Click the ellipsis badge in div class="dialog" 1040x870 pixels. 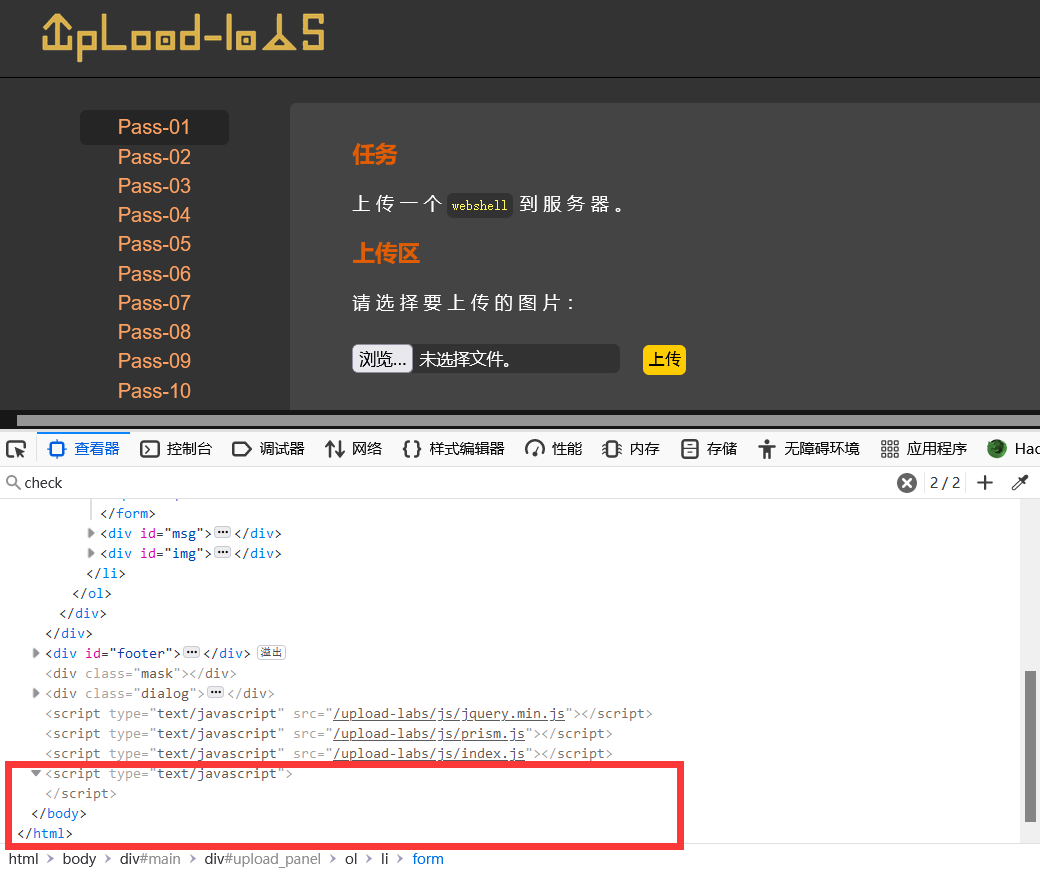[x=216, y=692]
